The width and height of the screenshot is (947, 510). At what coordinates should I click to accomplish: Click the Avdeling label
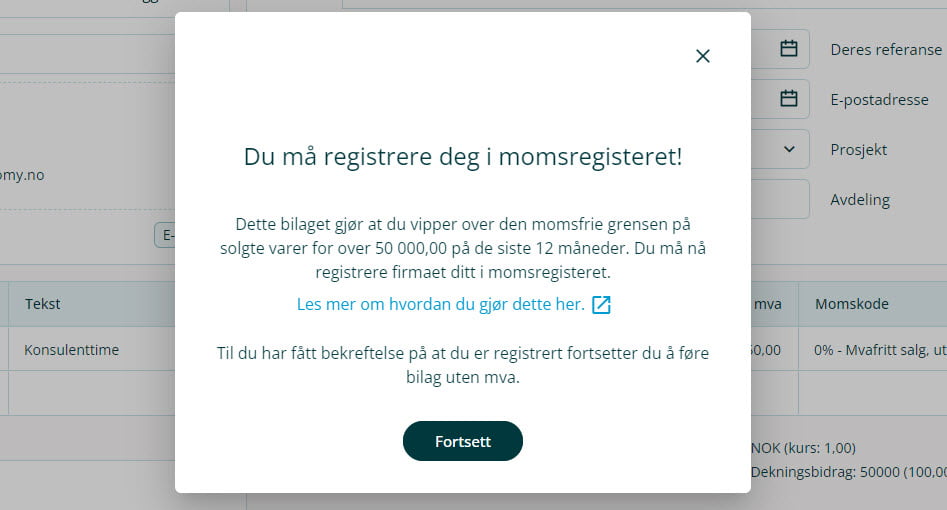(860, 199)
